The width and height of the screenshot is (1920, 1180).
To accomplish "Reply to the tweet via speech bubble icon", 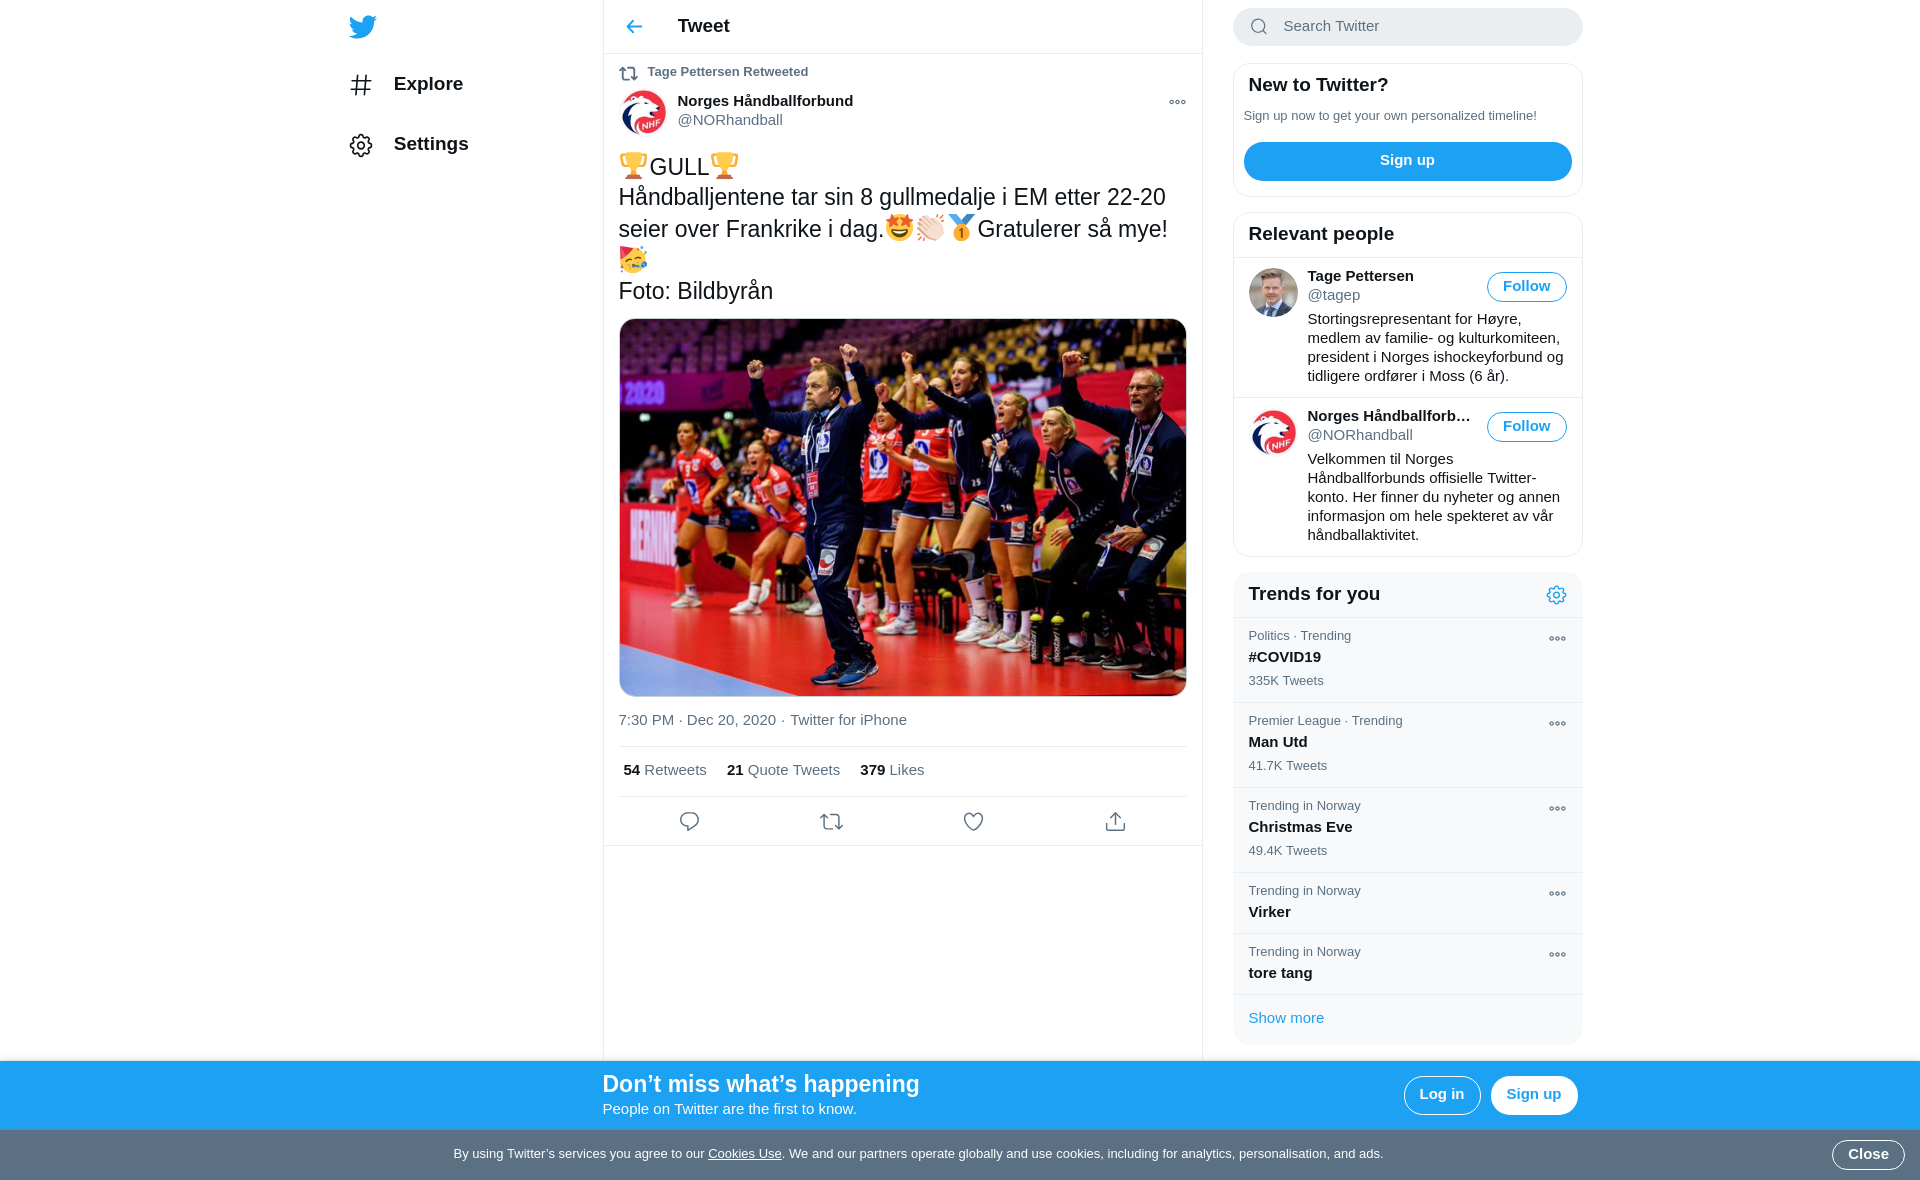I will (689, 821).
